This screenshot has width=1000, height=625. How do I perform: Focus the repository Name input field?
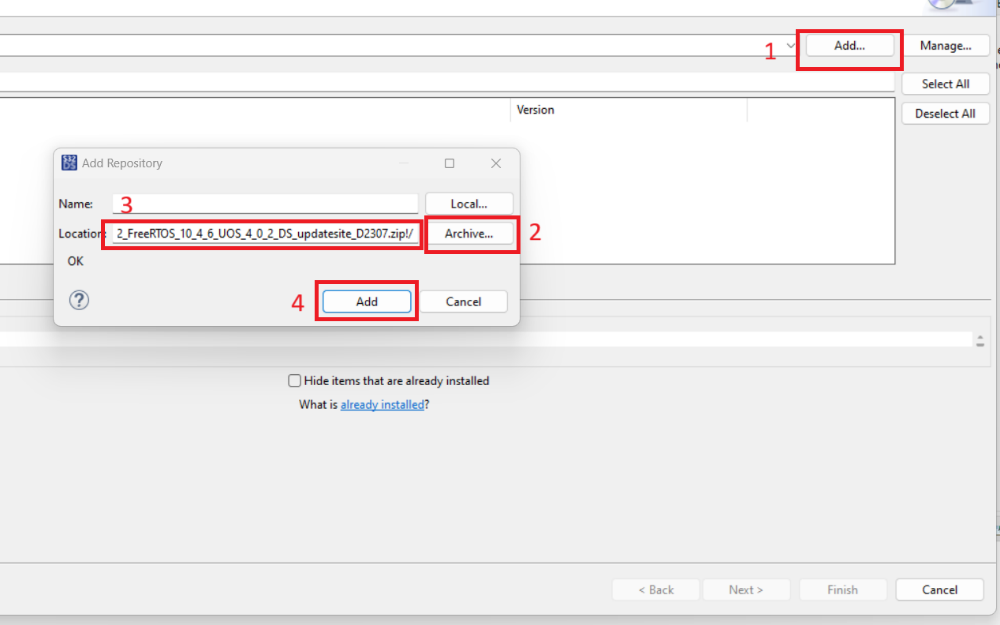[265, 204]
